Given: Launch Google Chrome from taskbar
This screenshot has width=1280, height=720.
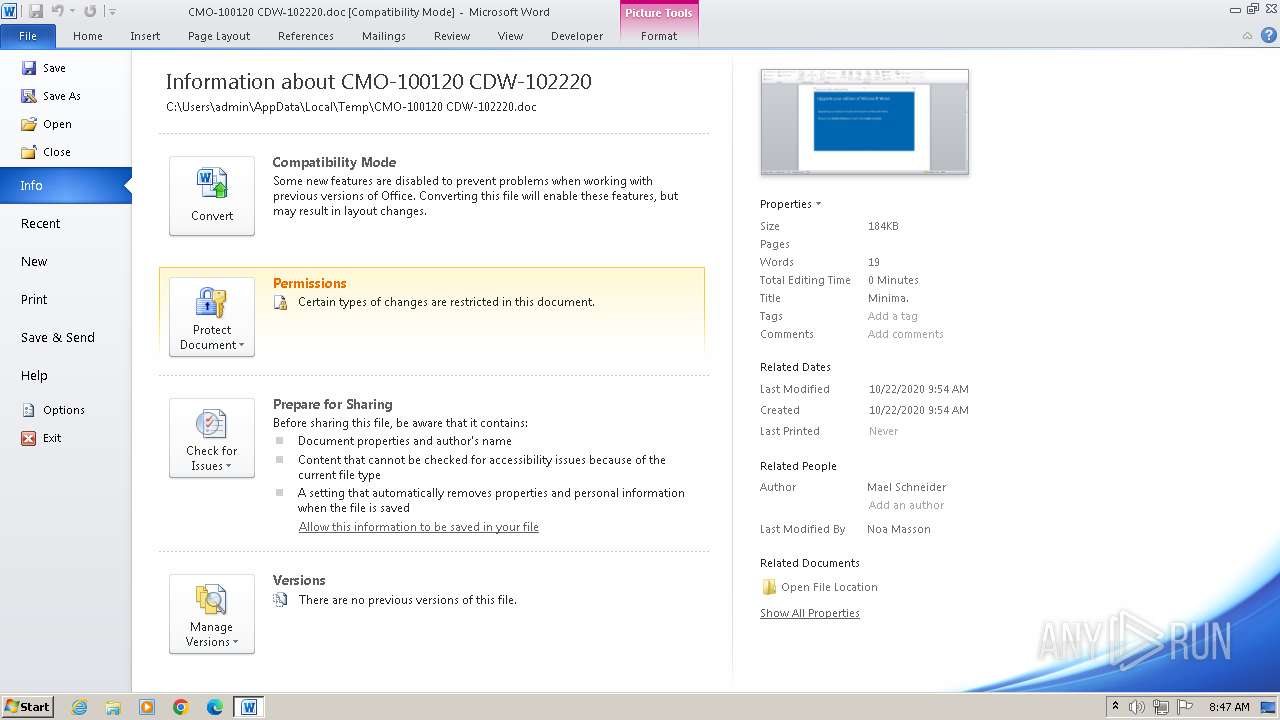Looking at the screenshot, I should pyautogui.click(x=181, y=707).
